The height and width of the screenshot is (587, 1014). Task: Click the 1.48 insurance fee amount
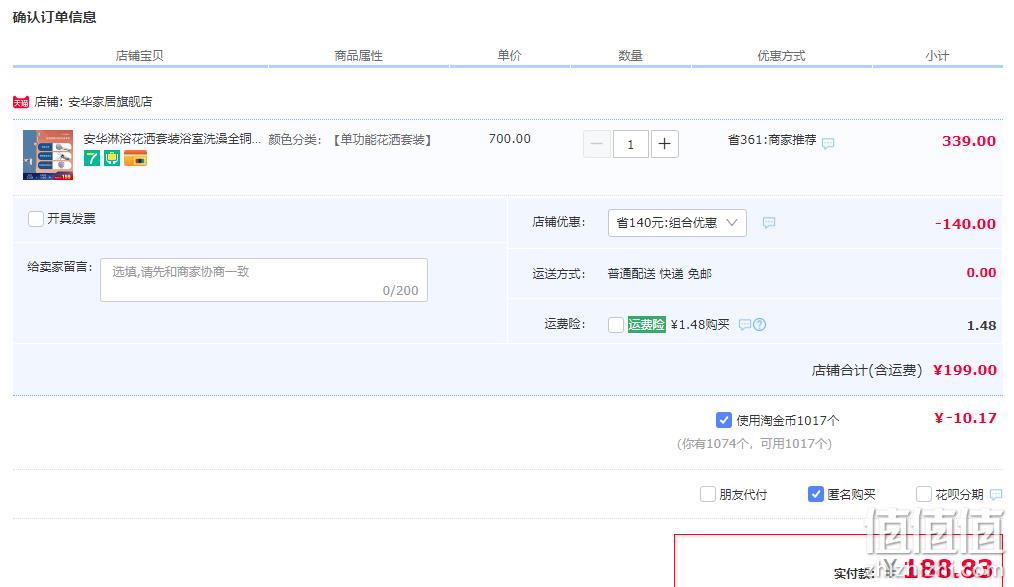(981, 325)
